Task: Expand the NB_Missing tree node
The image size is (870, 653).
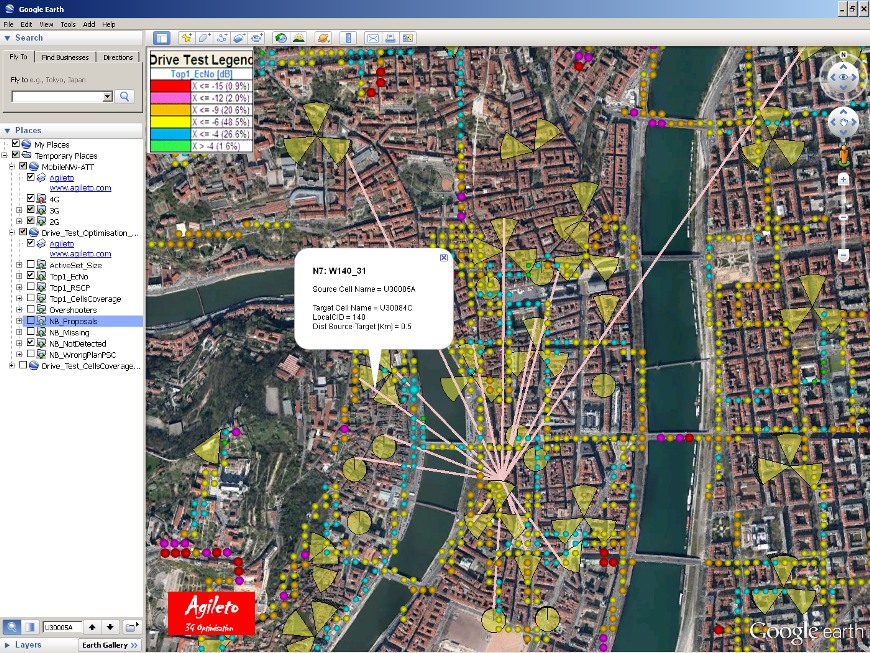Action: click(x=19, y=332)
